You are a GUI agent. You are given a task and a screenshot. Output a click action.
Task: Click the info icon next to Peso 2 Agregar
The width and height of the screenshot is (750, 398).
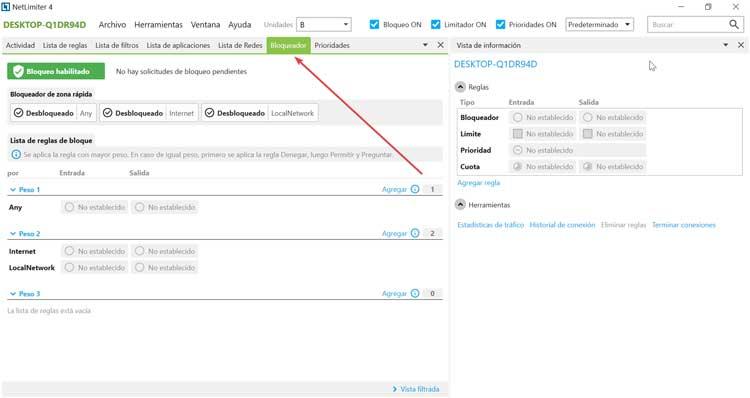(x=415, y=233)
